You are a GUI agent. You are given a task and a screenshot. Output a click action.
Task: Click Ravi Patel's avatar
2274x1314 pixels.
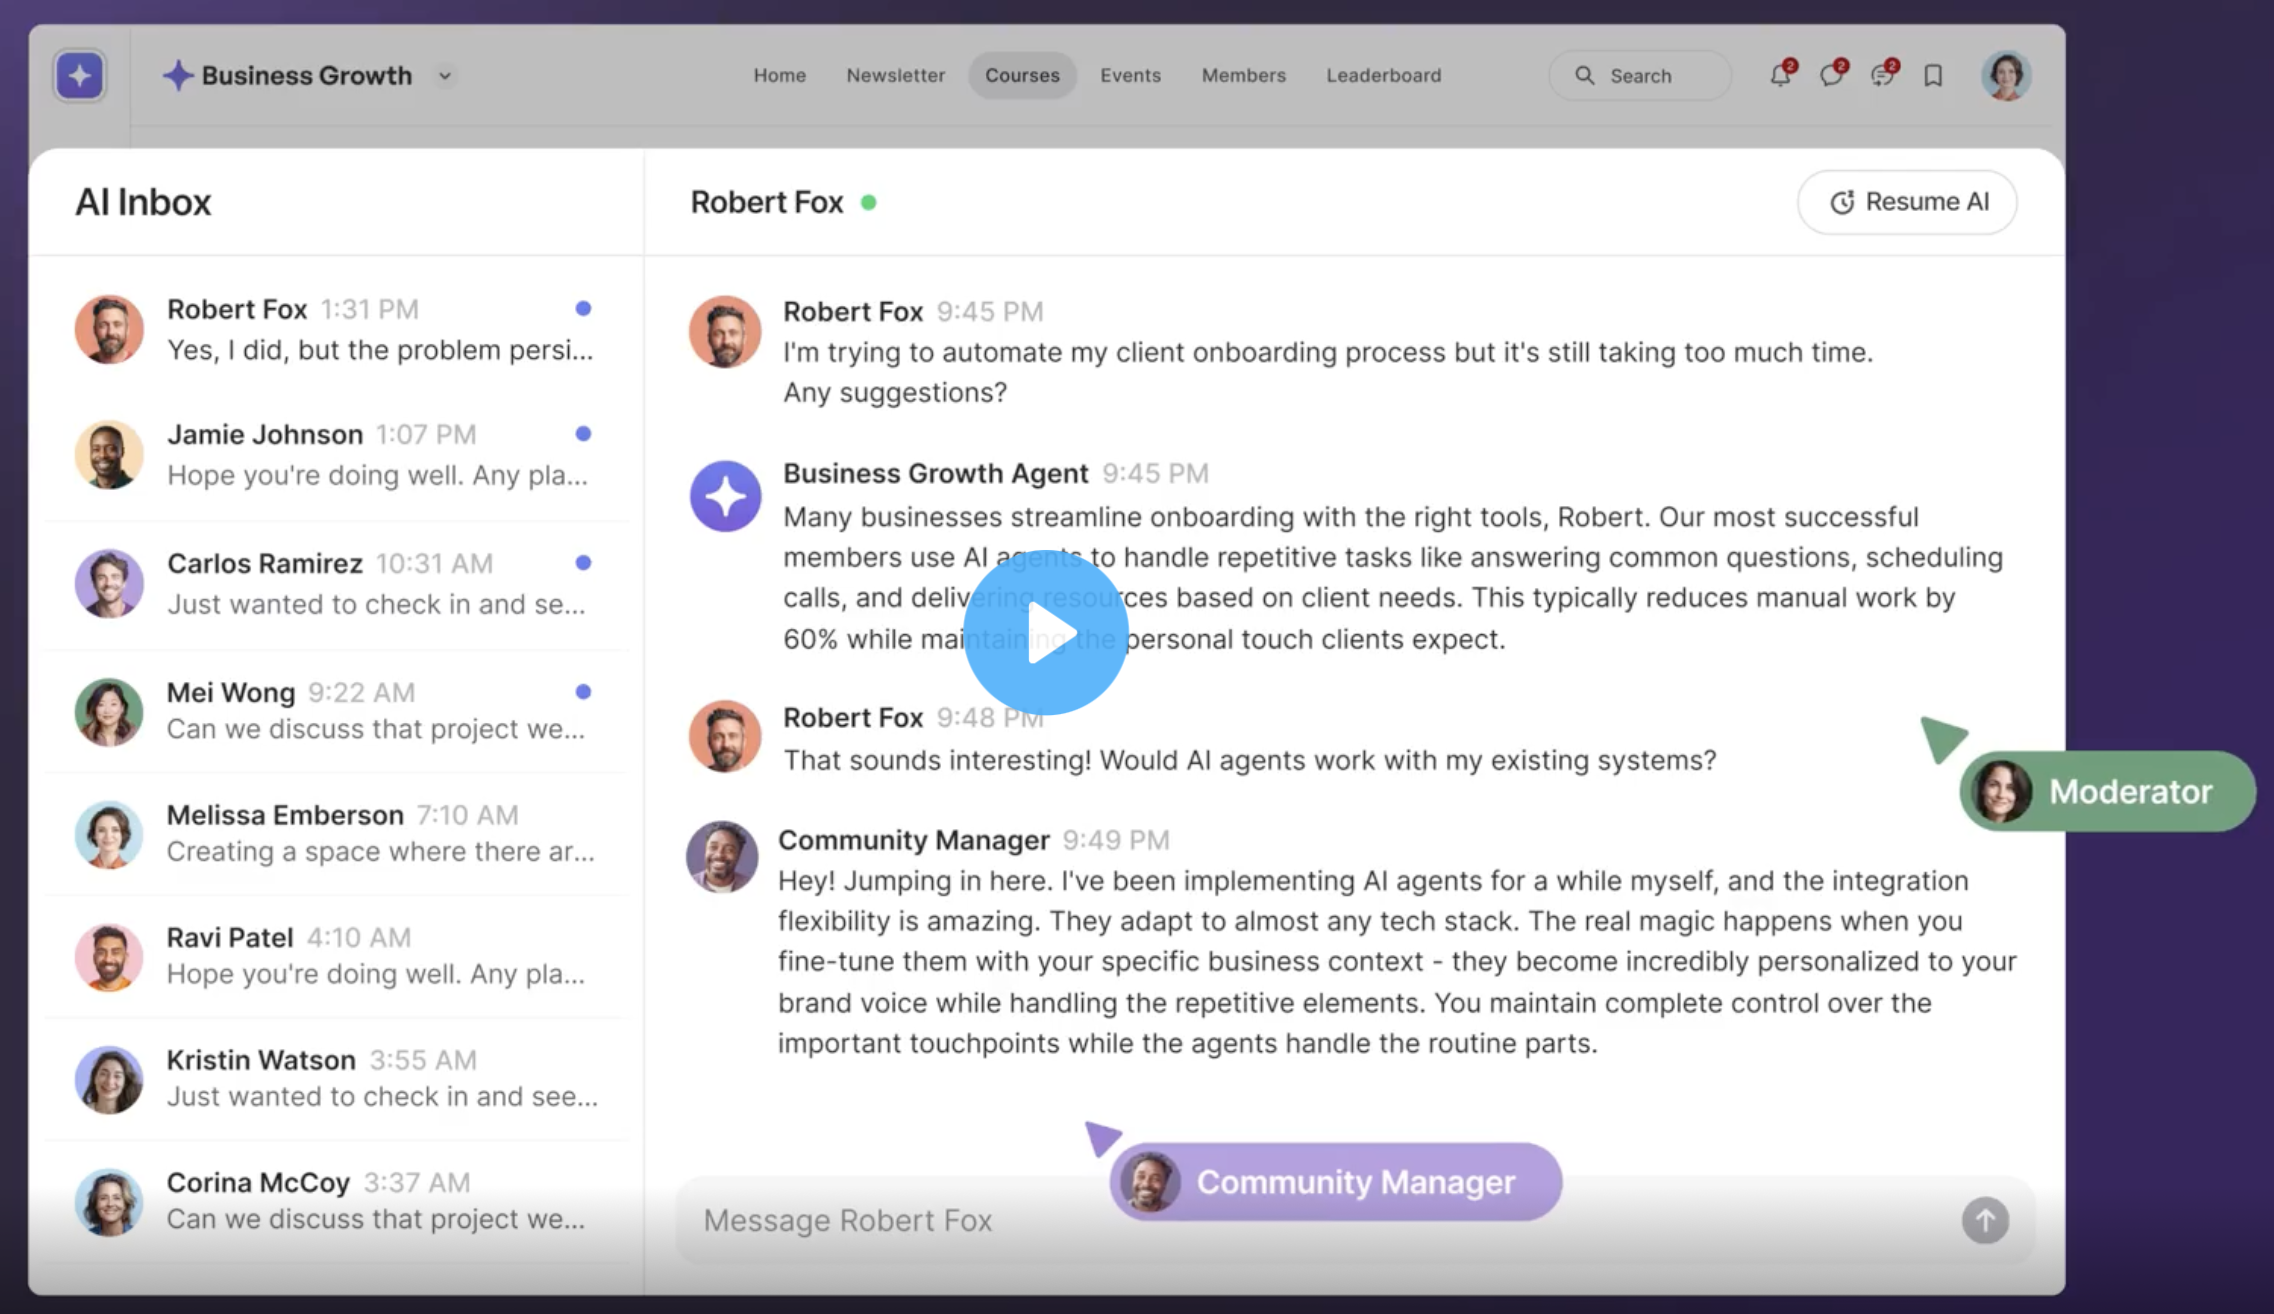pyautogui.click(x=109, y=957)
